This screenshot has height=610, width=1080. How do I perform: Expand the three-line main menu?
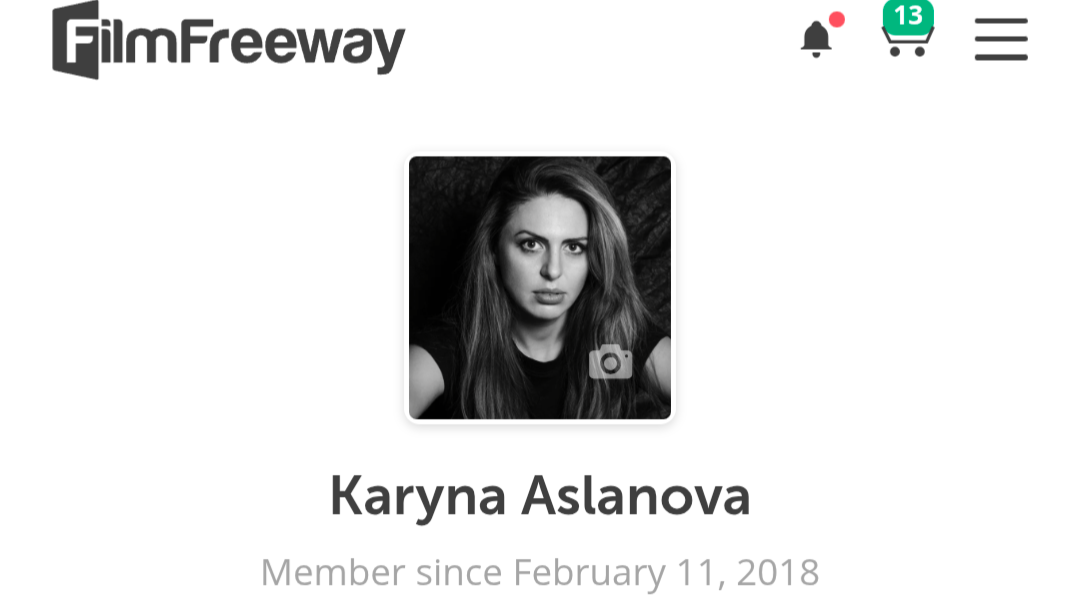1001,39
